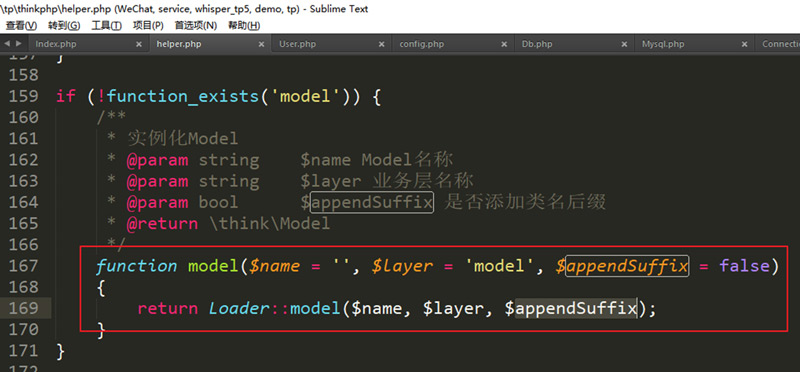800x372 pixels.
Task: Click line number 171 in gutter
Action: [24, 351]
